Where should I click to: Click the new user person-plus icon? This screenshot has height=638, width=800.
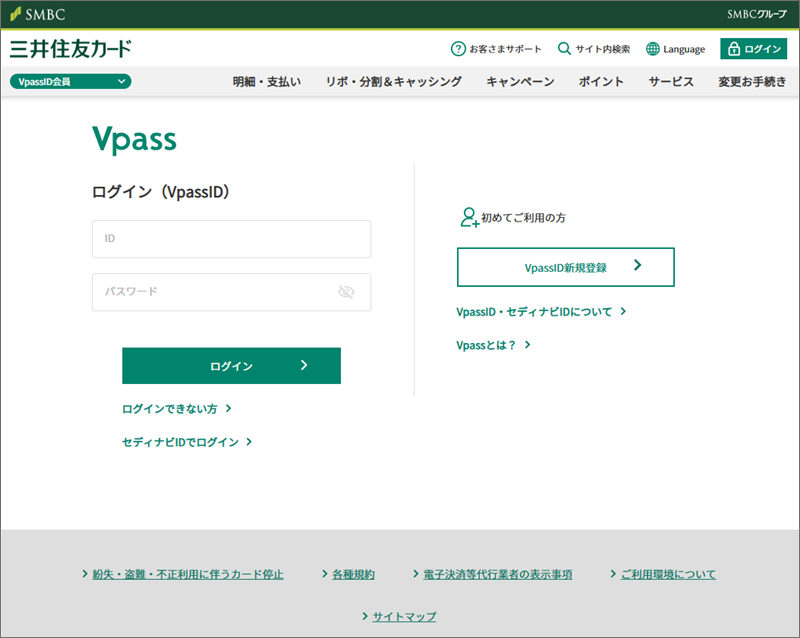click(469, 217)
